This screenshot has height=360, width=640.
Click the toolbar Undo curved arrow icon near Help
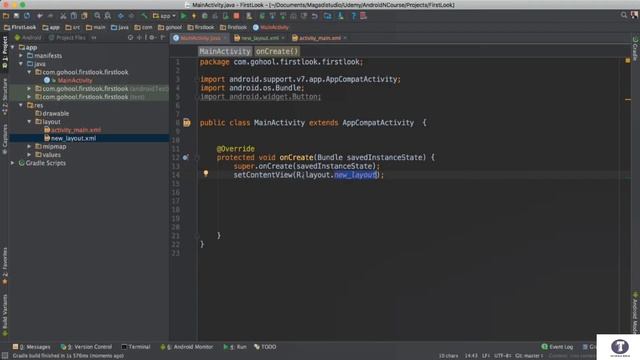(315, 16)
